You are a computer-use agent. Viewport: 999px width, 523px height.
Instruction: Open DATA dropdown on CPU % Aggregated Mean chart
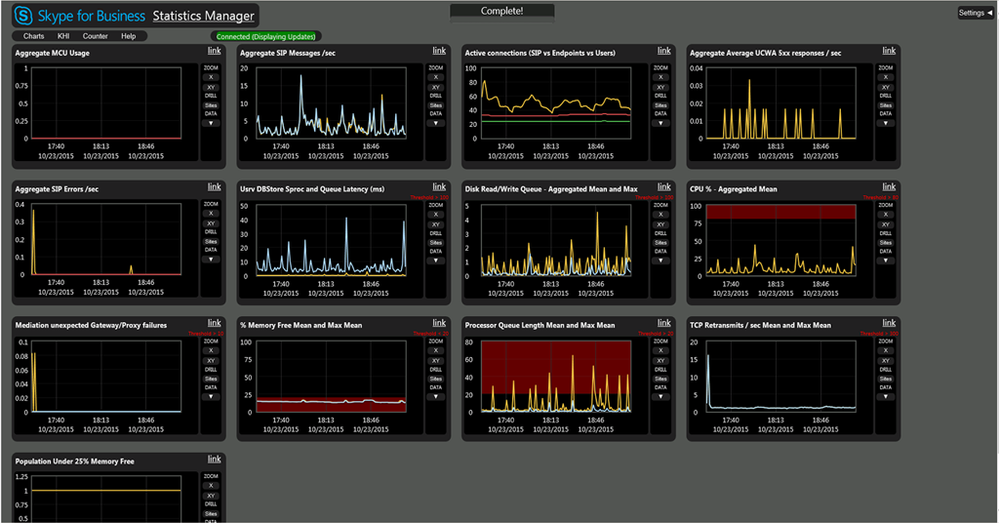886,261
